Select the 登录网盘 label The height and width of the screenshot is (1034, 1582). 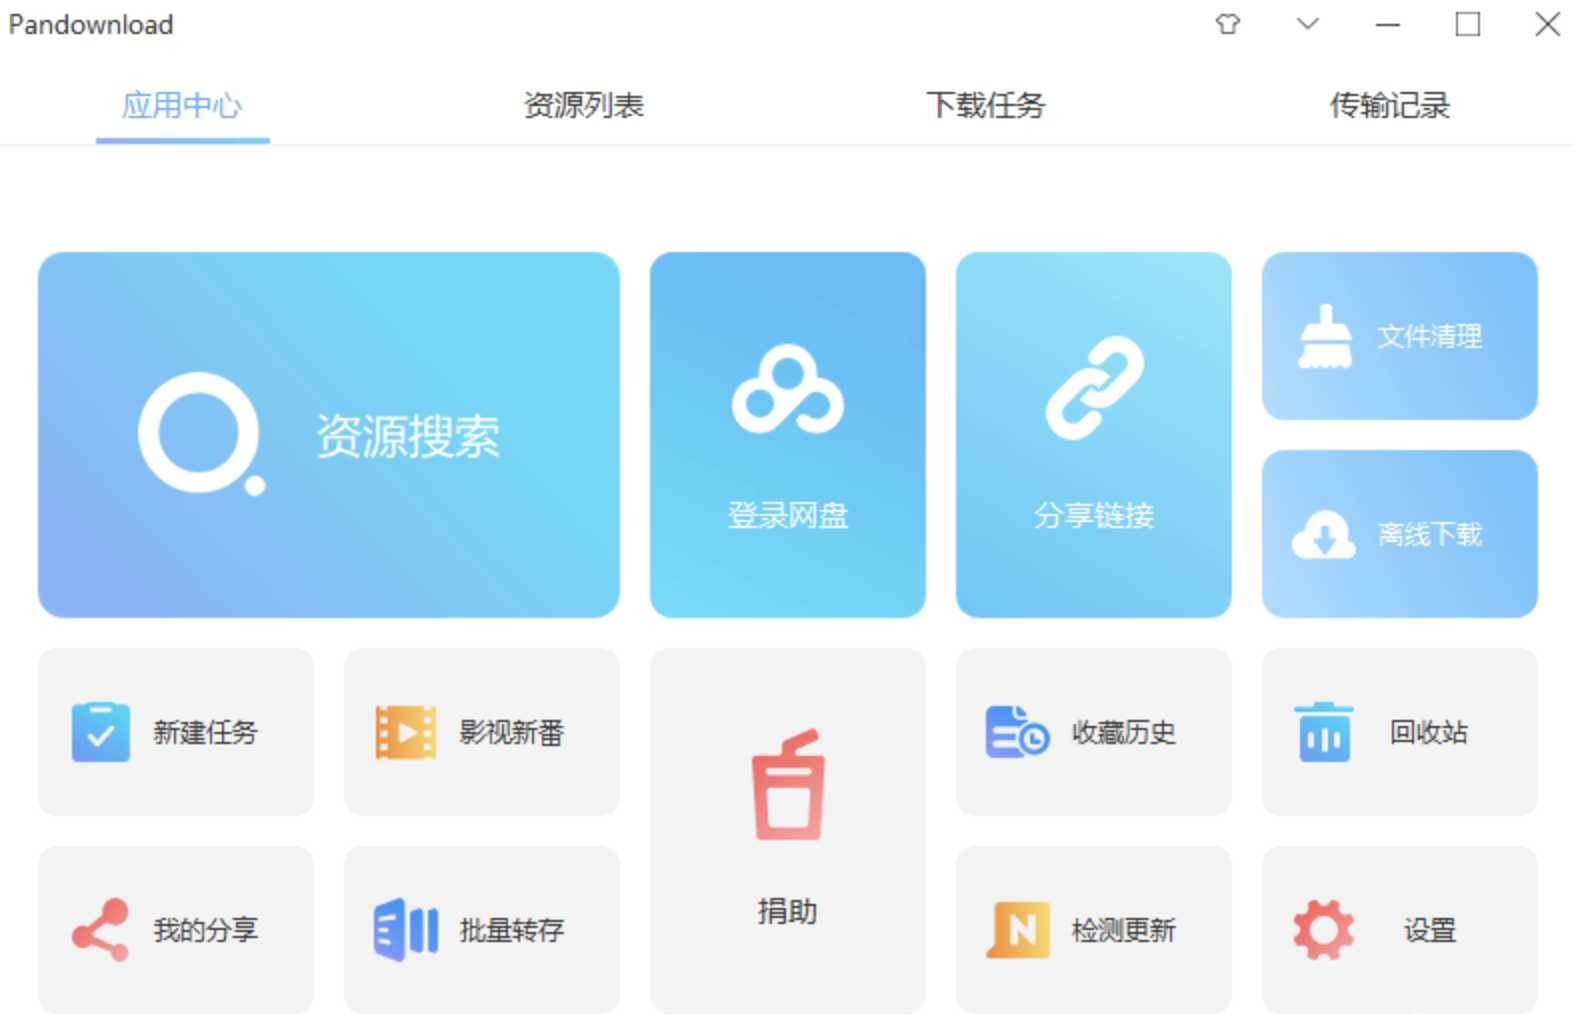[788, 516]
